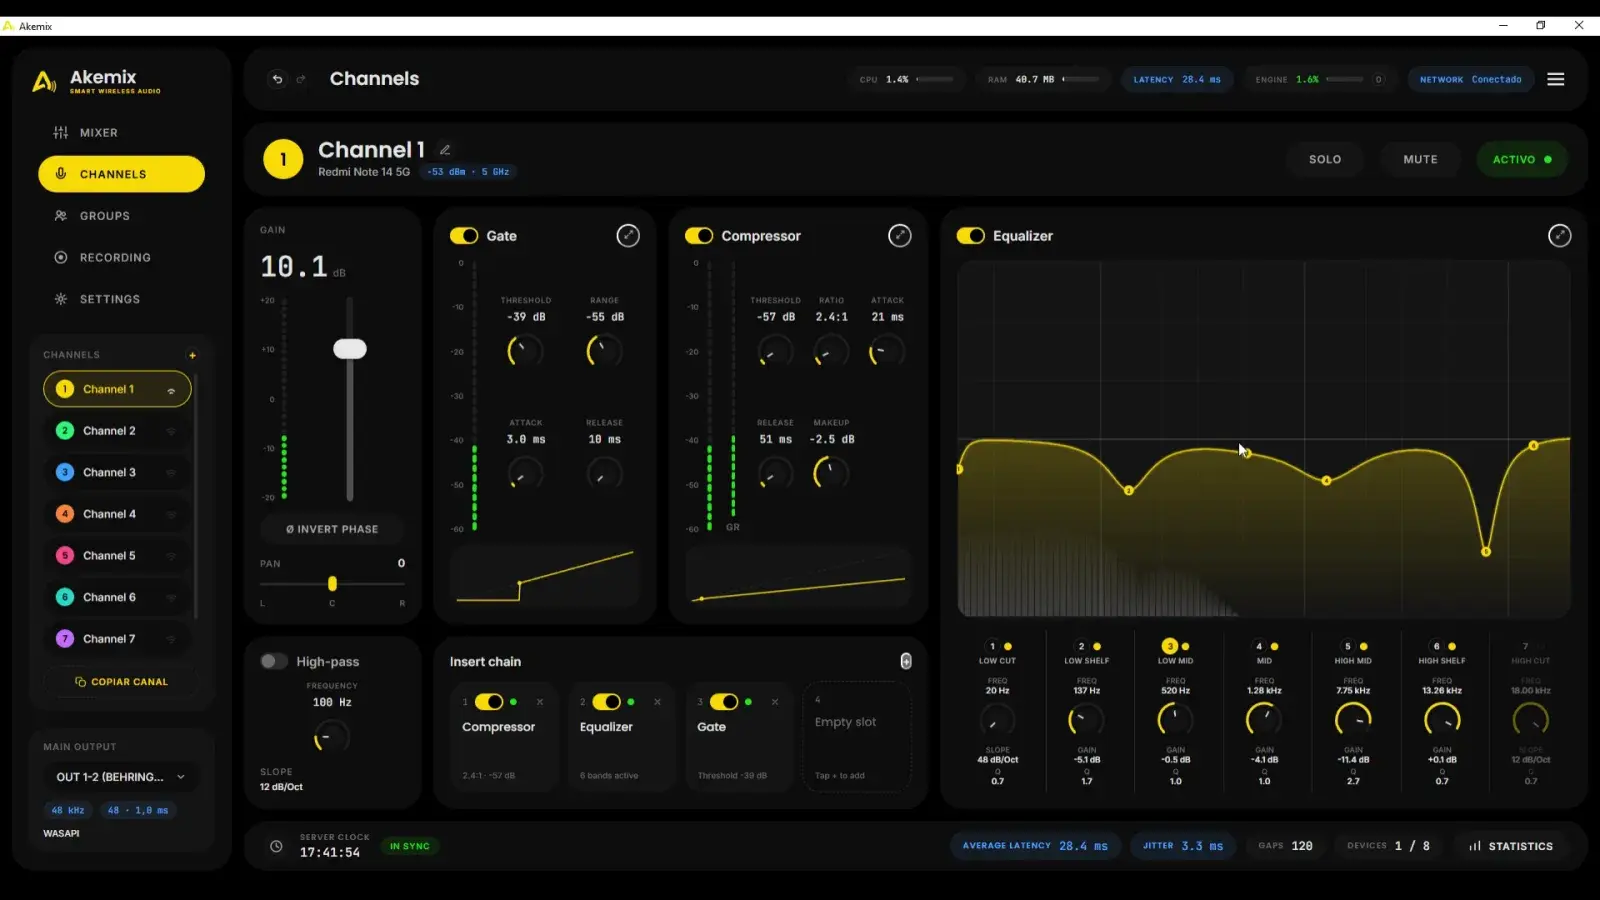1600x900 pixels.
Task: Select EQ band 2 Low Shelf number badge
Action: coord(1081,646)
